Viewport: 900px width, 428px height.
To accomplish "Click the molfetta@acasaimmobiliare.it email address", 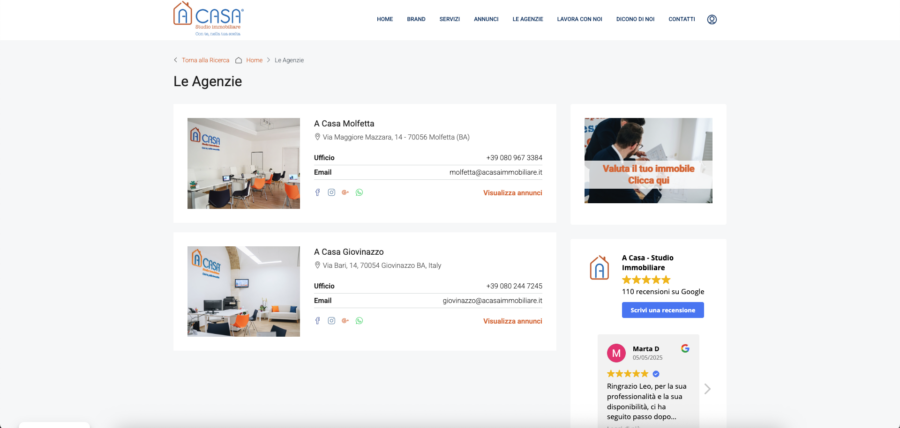I will tap(495, 172).
